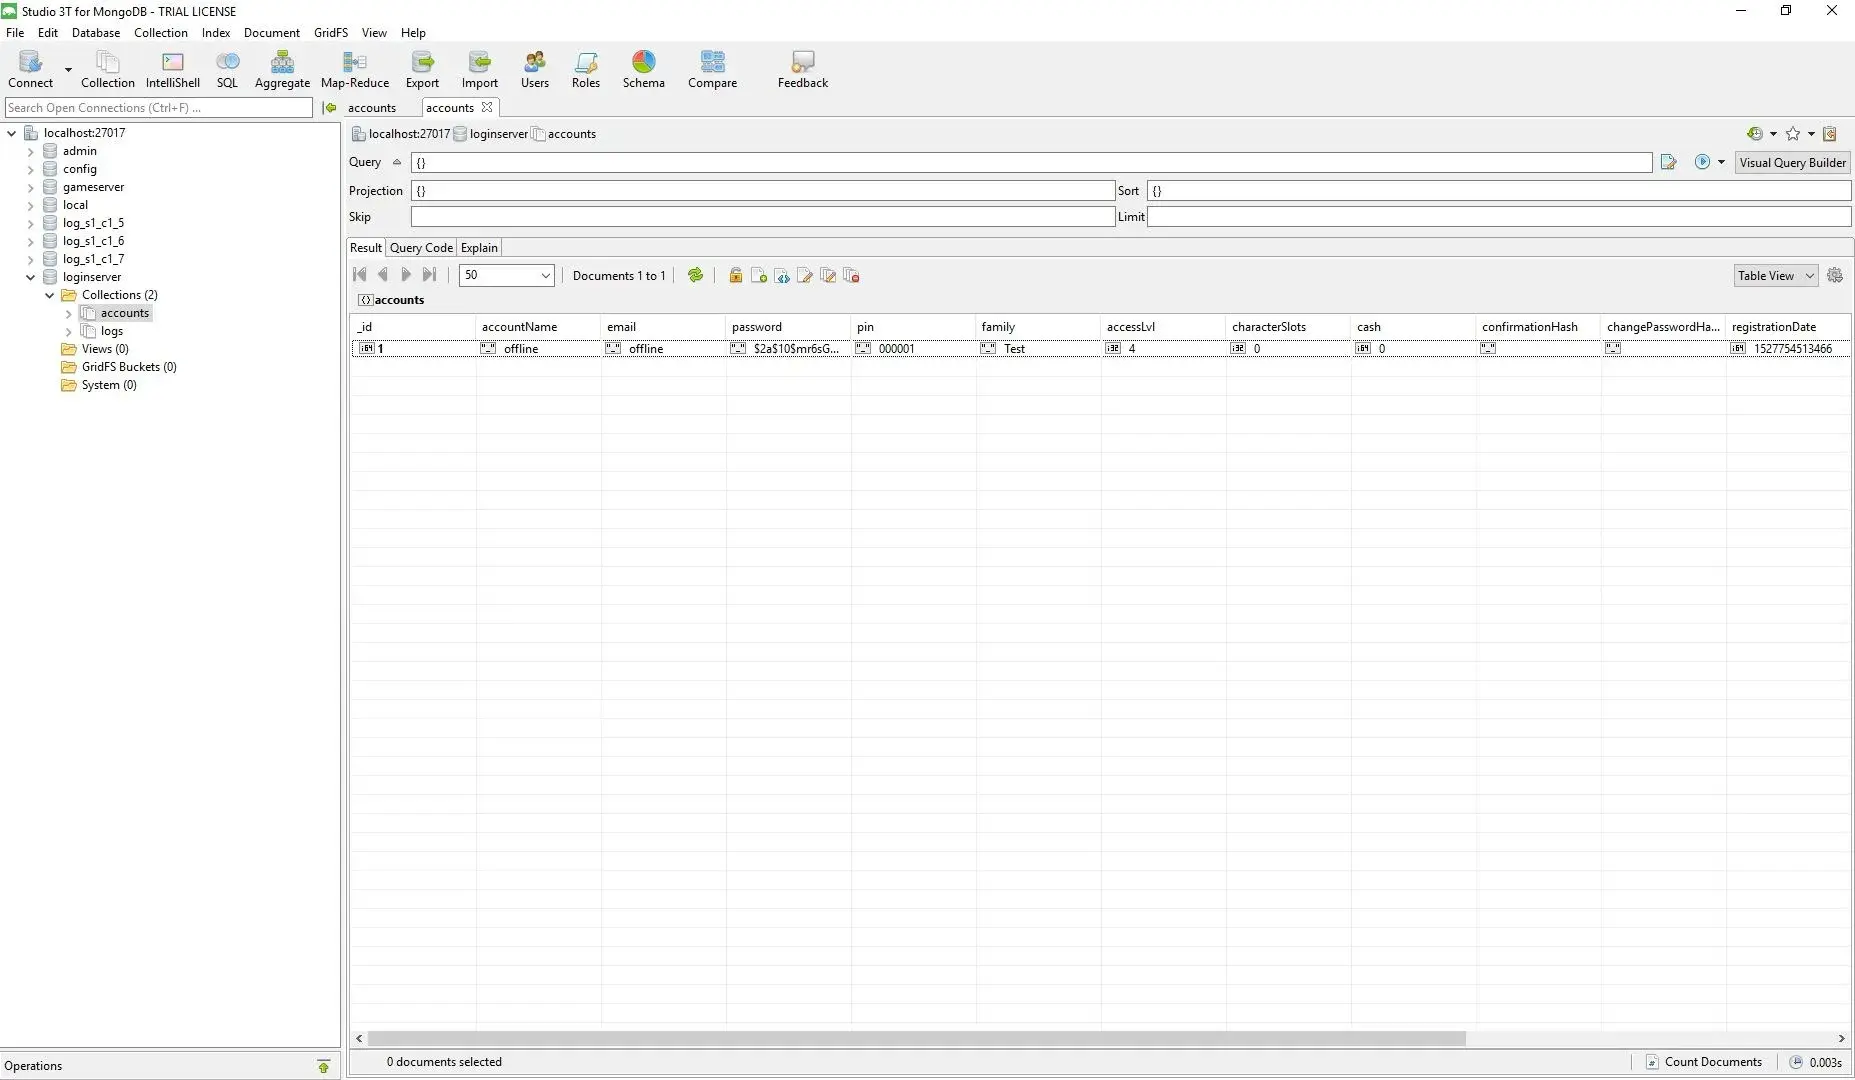Go to the next results page
Viewport: 1855px width, 1080px height.
pos(406,275)
